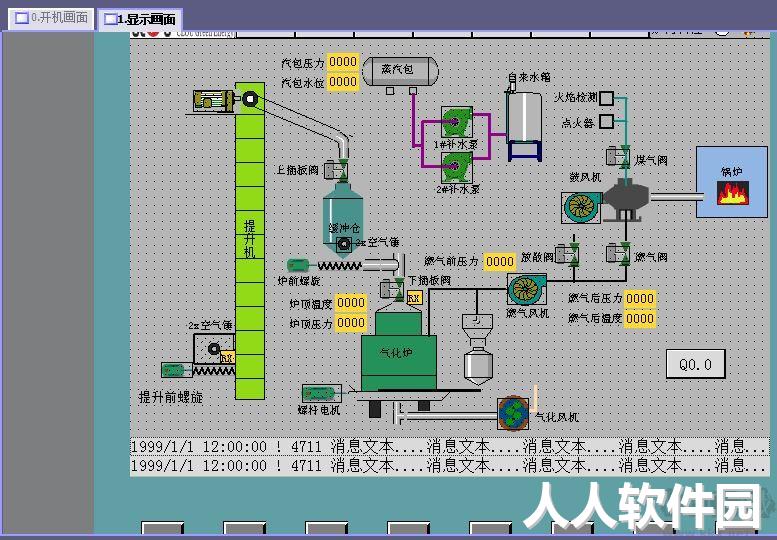Select the 气化炉 gasifier graphic

[399, 353]
